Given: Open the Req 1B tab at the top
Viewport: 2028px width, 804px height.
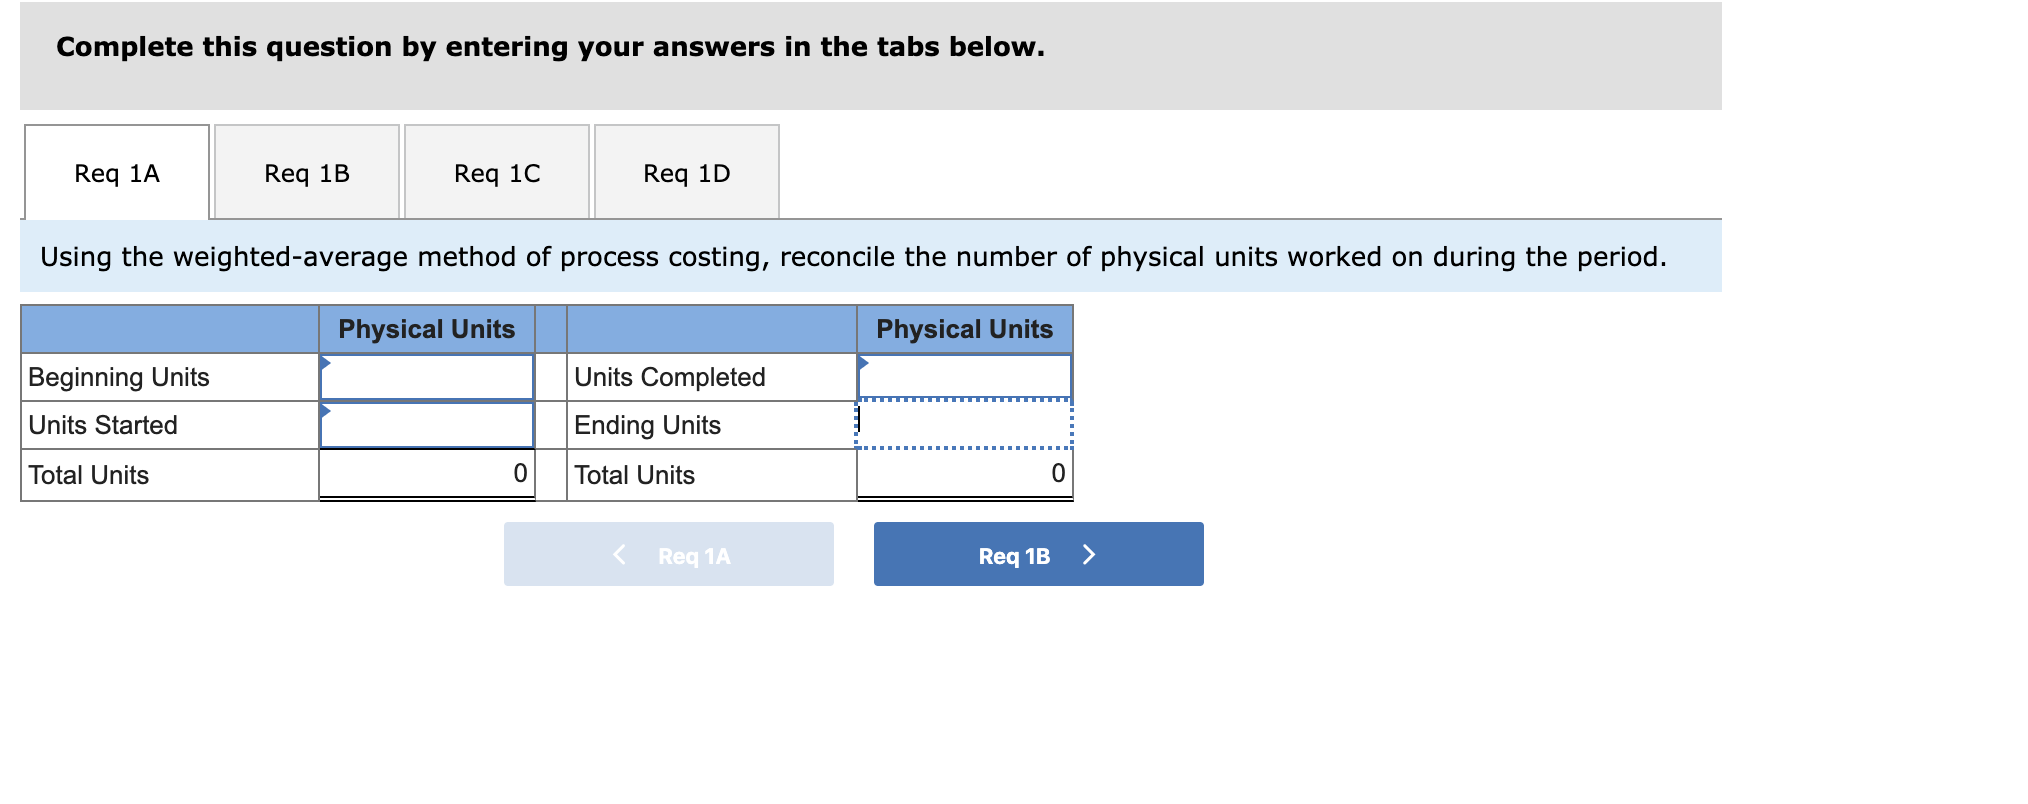Looking at the screenshot, I should tap(306, 172).
